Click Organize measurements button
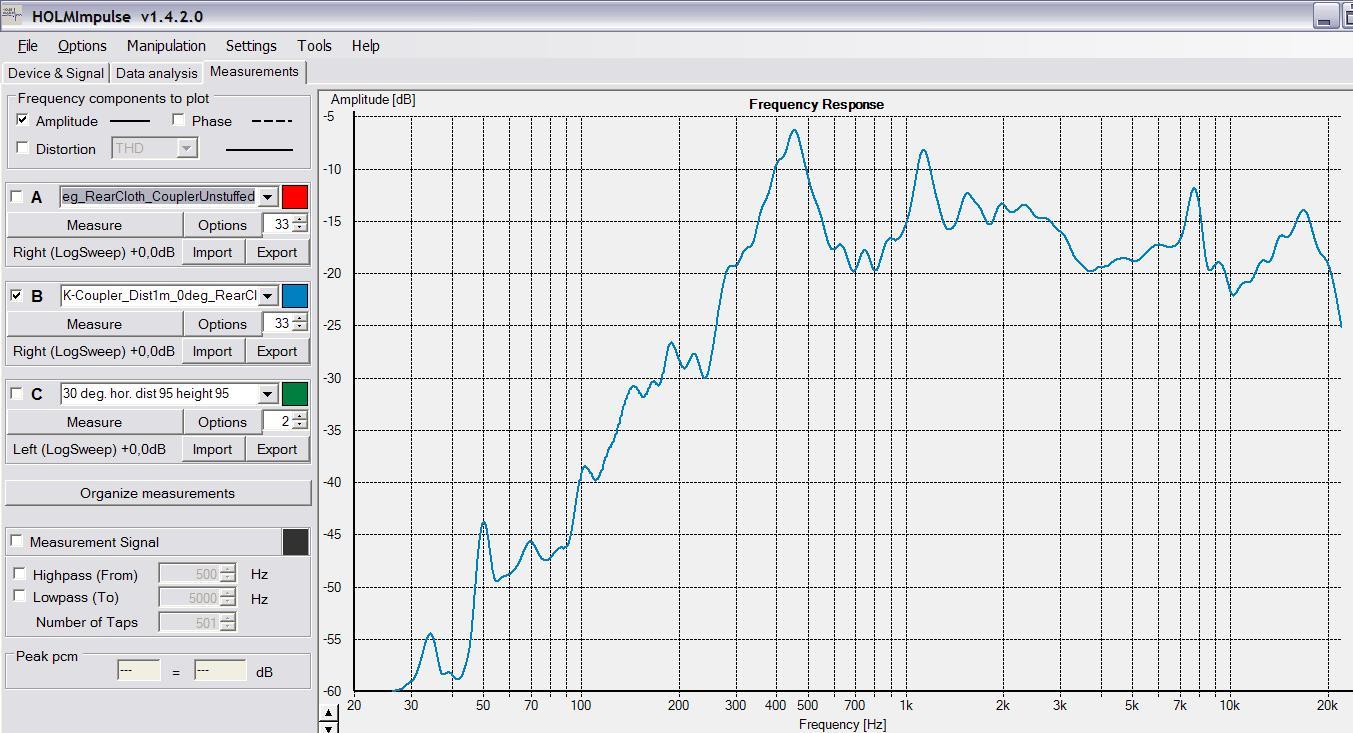The width and height of the screenshot is (1353, 733). point(158,493)
